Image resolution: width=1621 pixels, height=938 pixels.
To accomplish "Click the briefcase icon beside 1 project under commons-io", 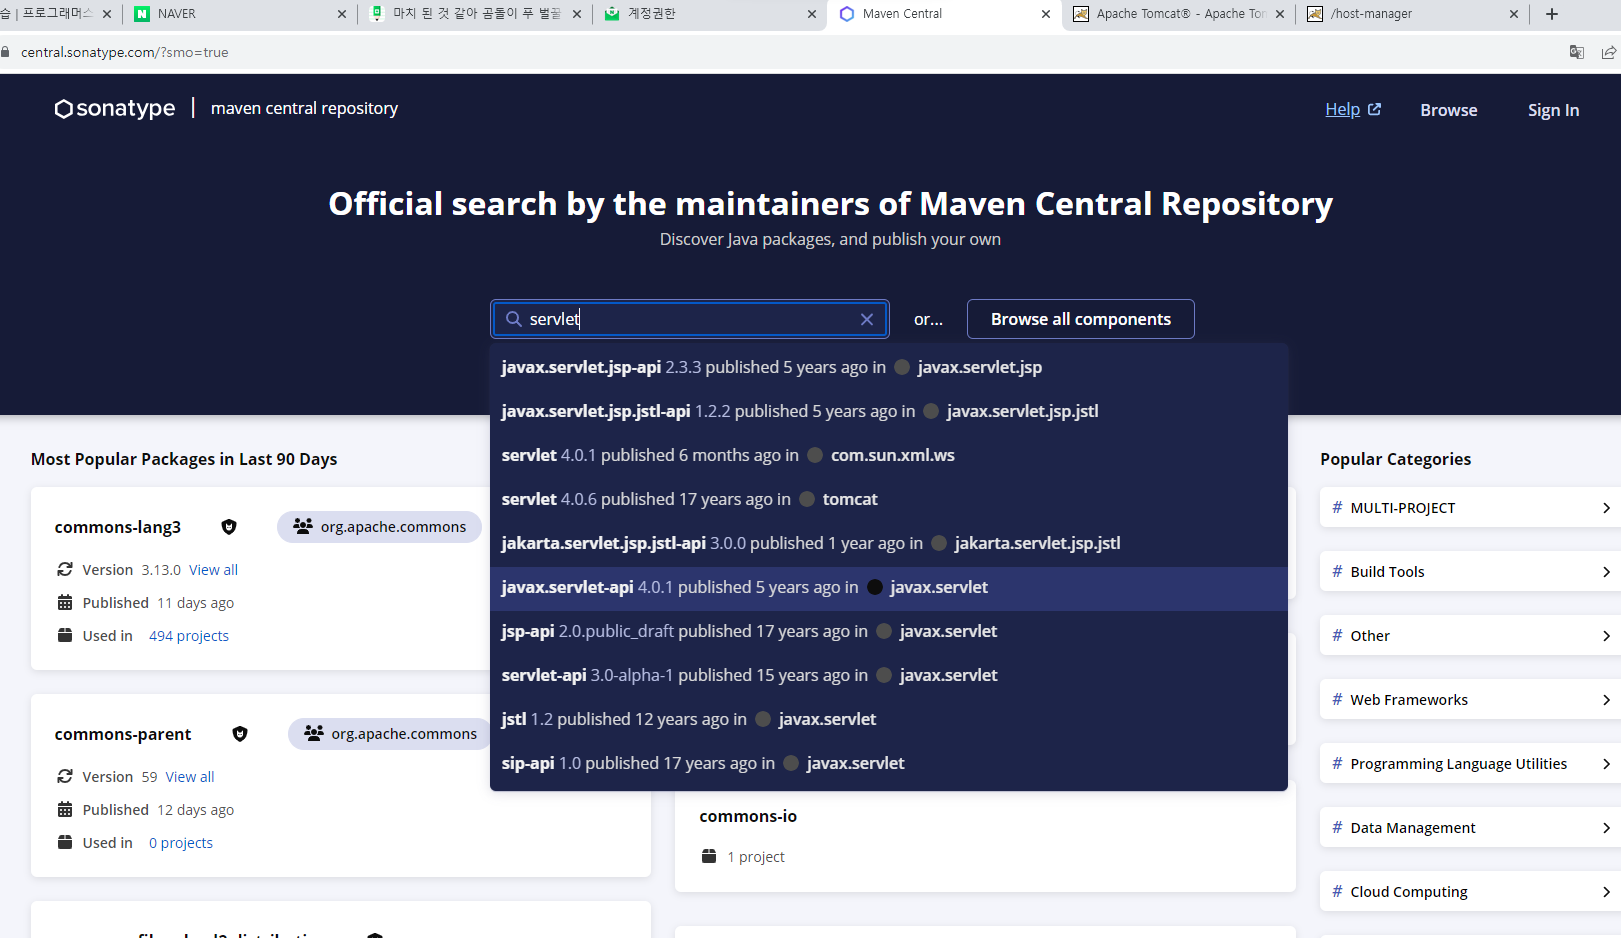I will click(x=709, y=856).
